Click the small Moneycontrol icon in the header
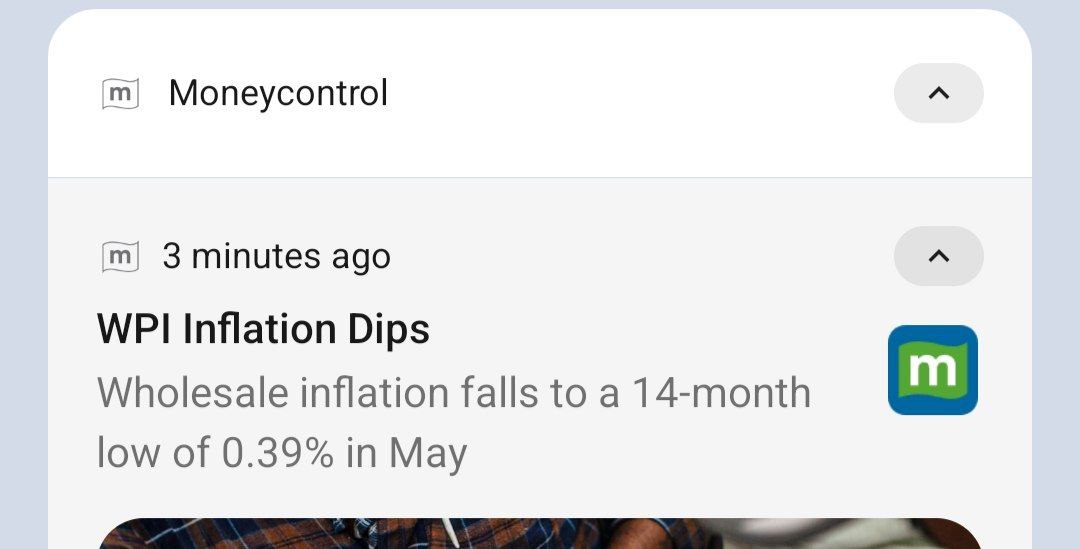The width and height of the screenshot is (1080, 549). tap(120, 94)
